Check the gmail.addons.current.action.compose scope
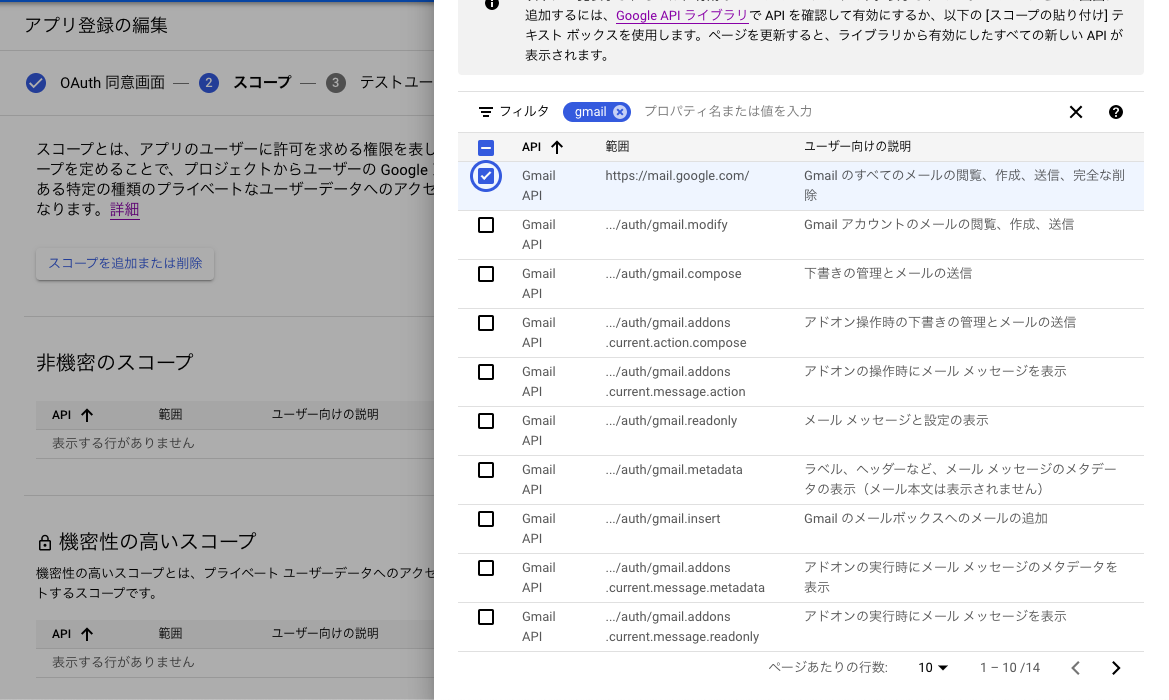This screenshot has width=1169, height=700. (x=485, y=323)
